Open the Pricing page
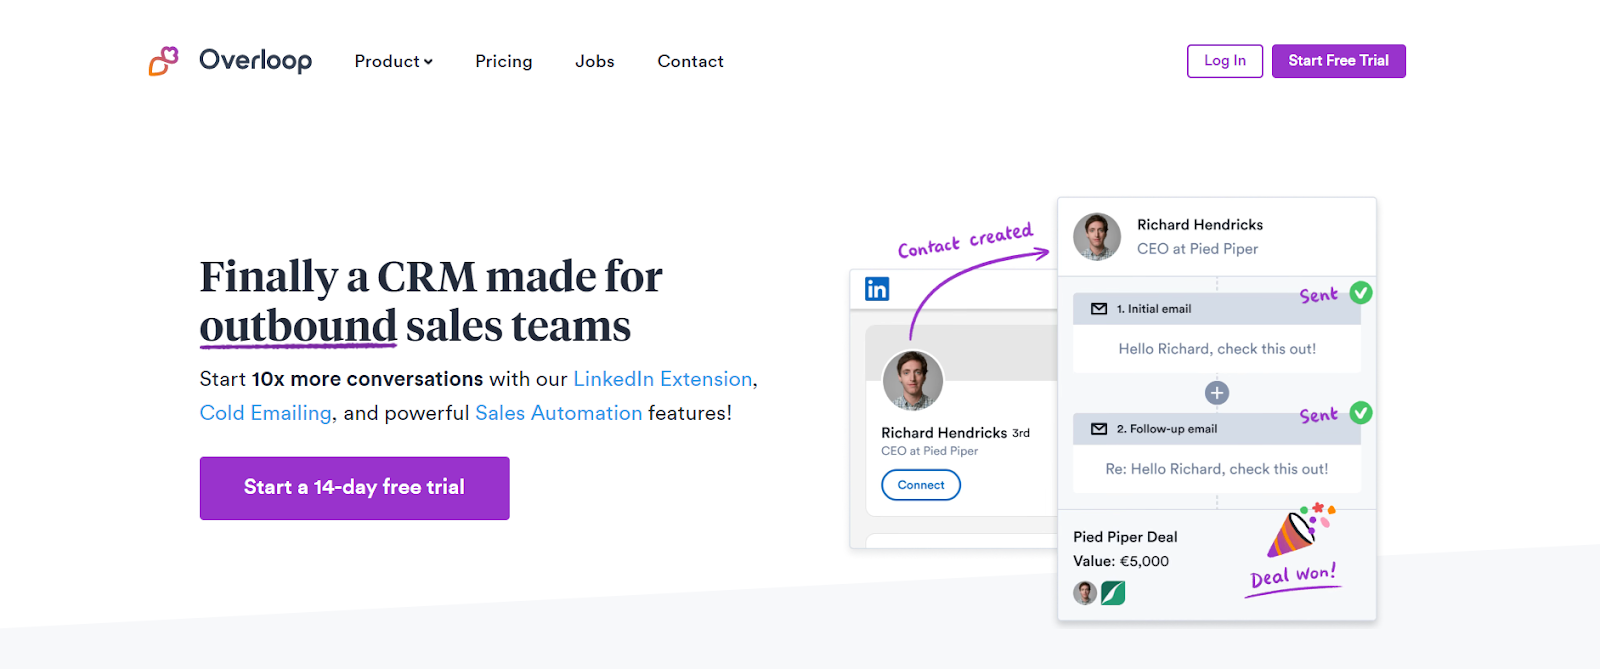 [x=504, y=61]
